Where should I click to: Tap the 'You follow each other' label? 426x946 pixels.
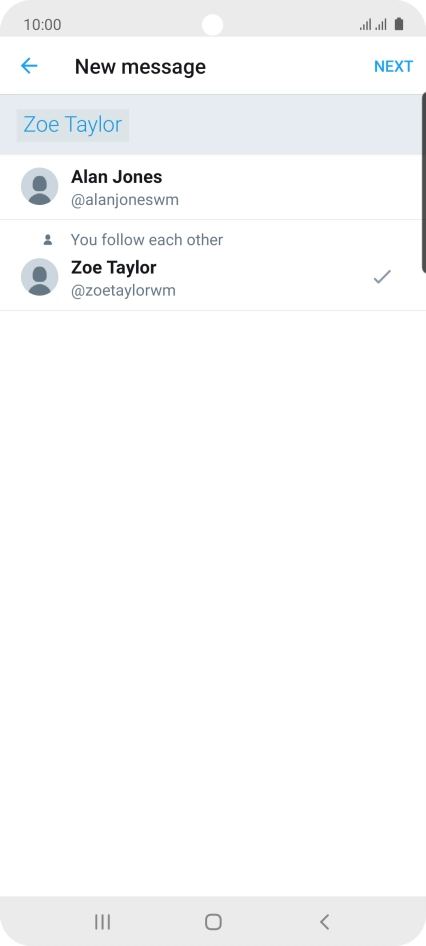tap(147, 240)
